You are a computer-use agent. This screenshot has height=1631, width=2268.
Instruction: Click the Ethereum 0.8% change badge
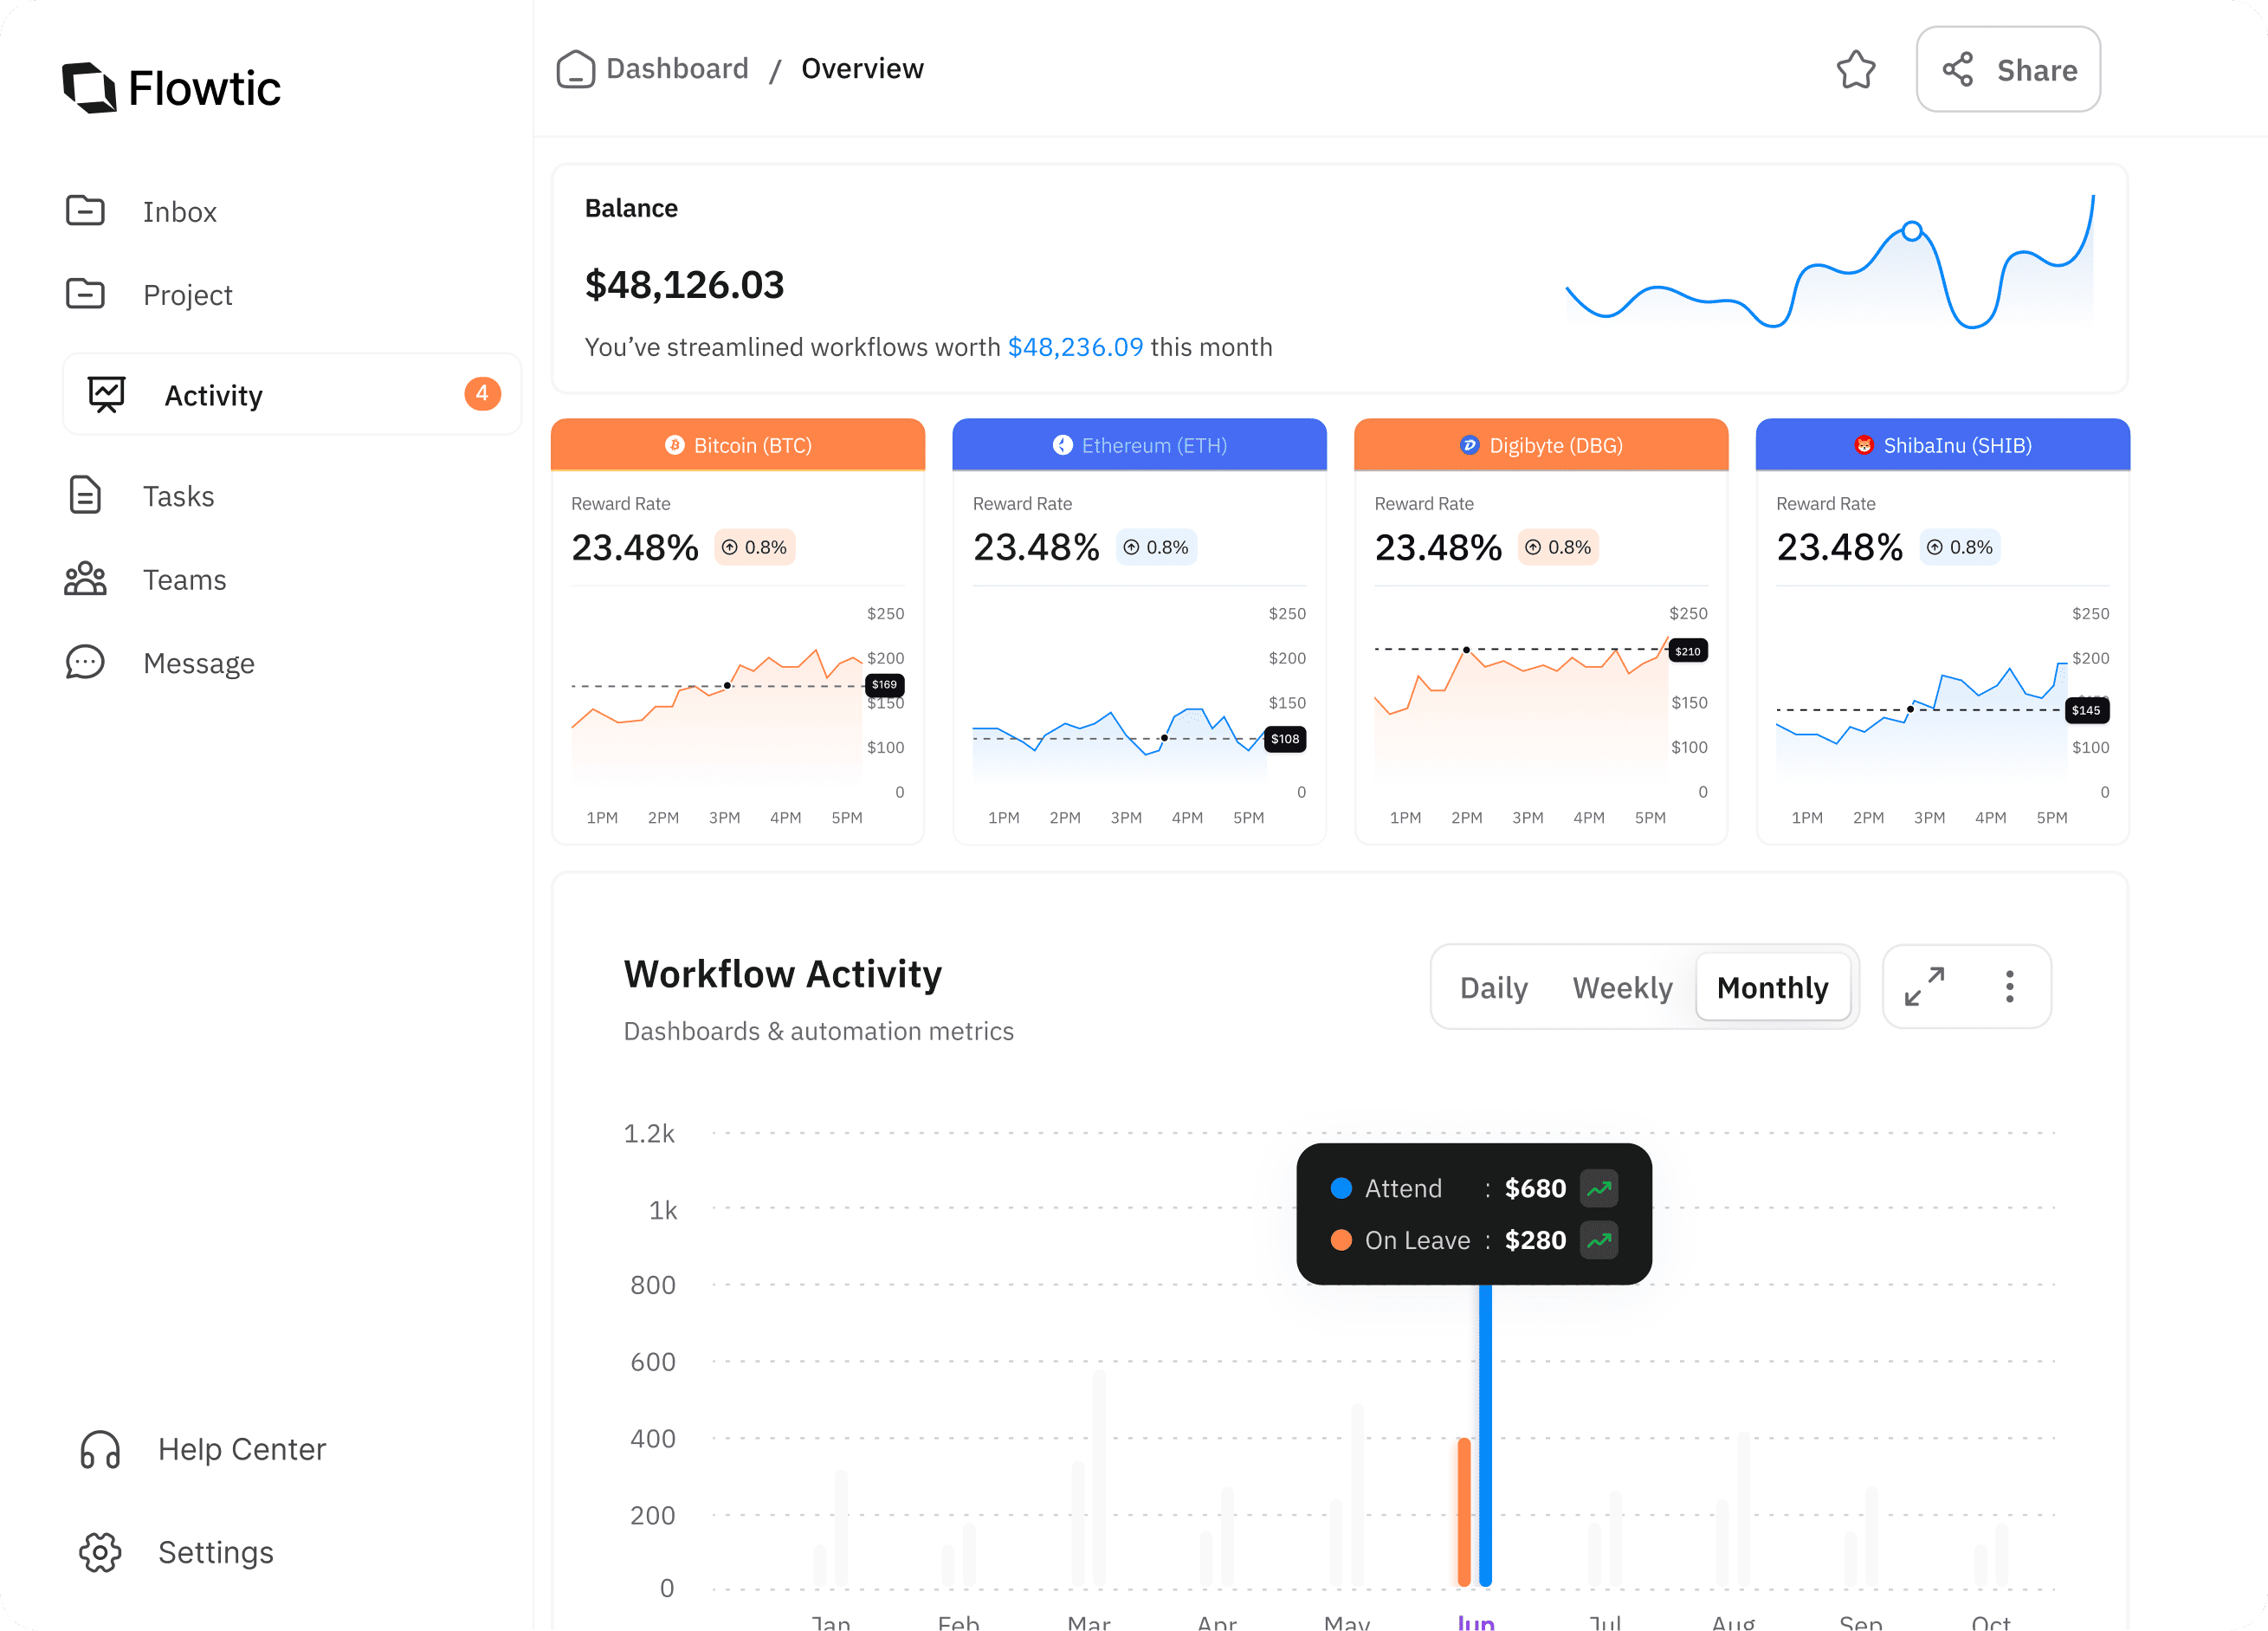(1156, 547)
